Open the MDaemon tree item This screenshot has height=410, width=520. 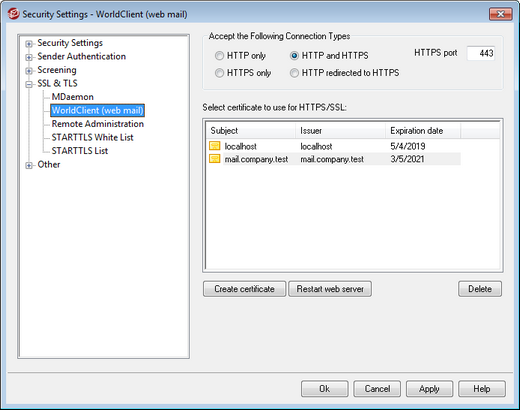pyautogui.click(x=73, y=97)
